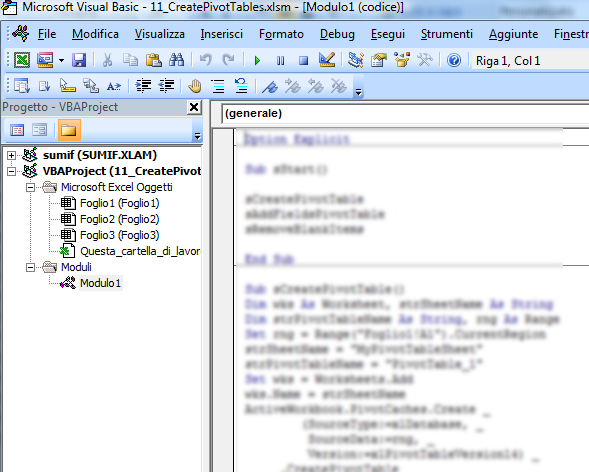Viewport: 589px width, 472px height.
Task: Open Object Browser toolbar icon
Action: [x=402, y=60]
